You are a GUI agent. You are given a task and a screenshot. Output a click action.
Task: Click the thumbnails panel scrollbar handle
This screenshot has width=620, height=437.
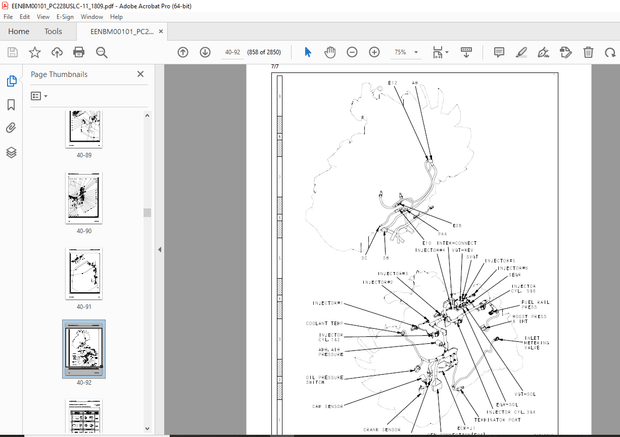click(147, 213)
